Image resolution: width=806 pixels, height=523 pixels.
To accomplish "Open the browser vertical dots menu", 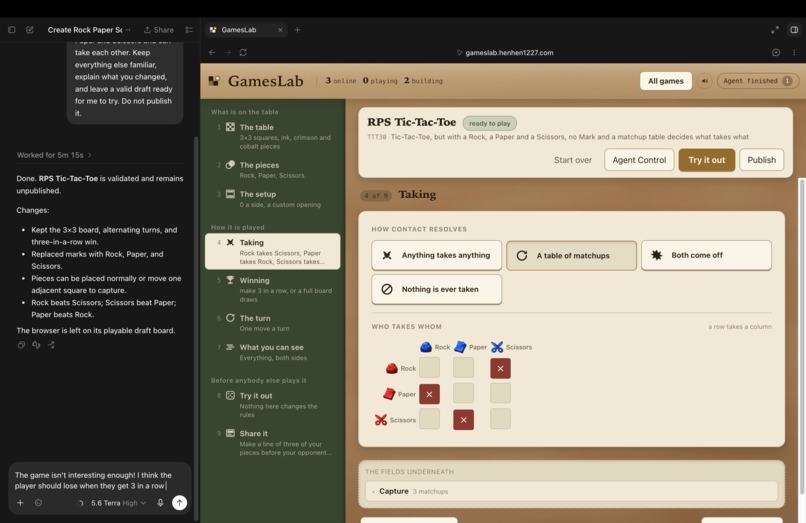I will pyautogui.click(x=794, y=52).
